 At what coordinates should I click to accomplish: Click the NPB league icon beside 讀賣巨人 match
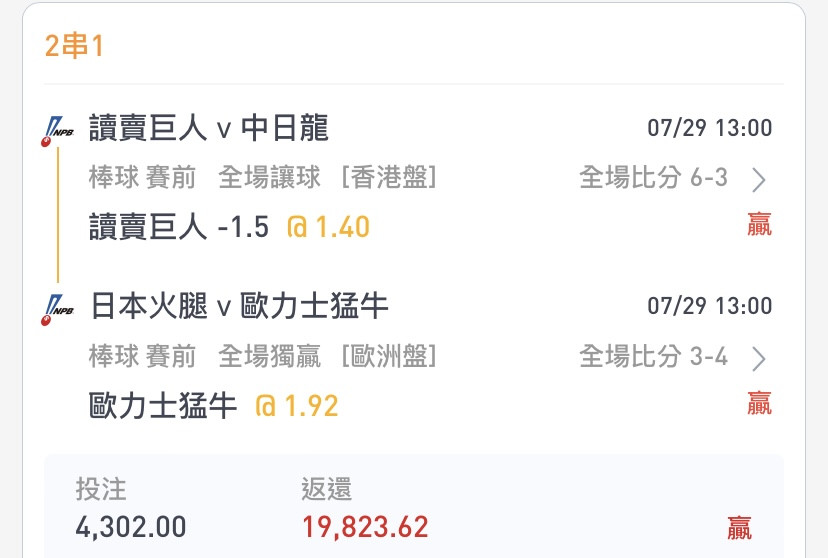pos(58,131)
